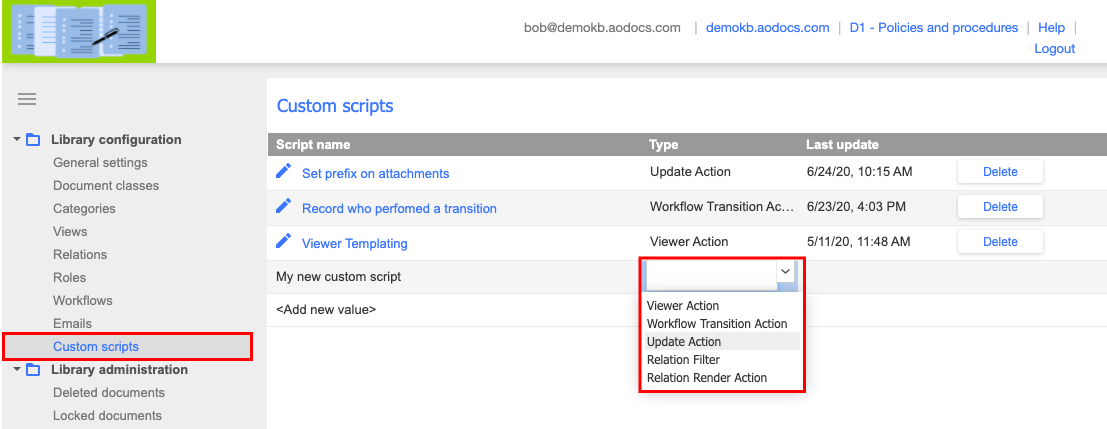Delete the Viewer Templating script
The width and height of the screenshot is (1107, 429).
(1000, 241)
